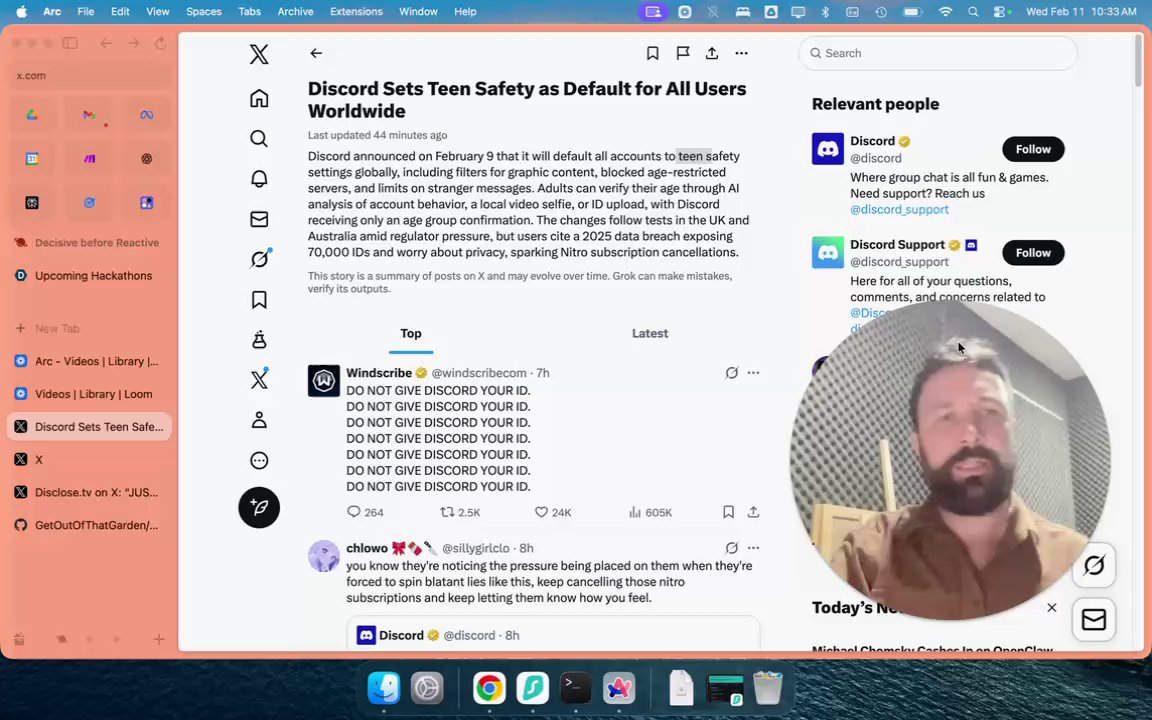Open @discord_support link in Discord bio

click(899, 209)
